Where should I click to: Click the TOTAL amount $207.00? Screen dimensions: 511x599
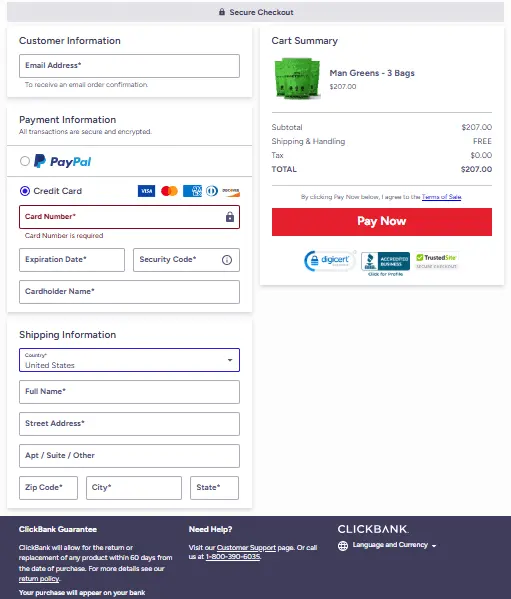476,169
